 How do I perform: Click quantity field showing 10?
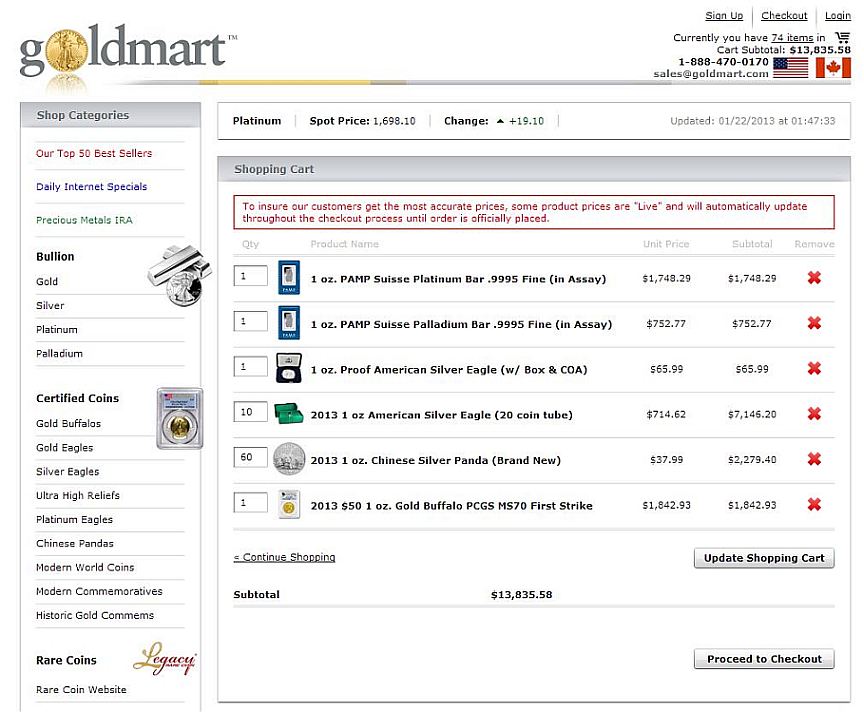251,412
